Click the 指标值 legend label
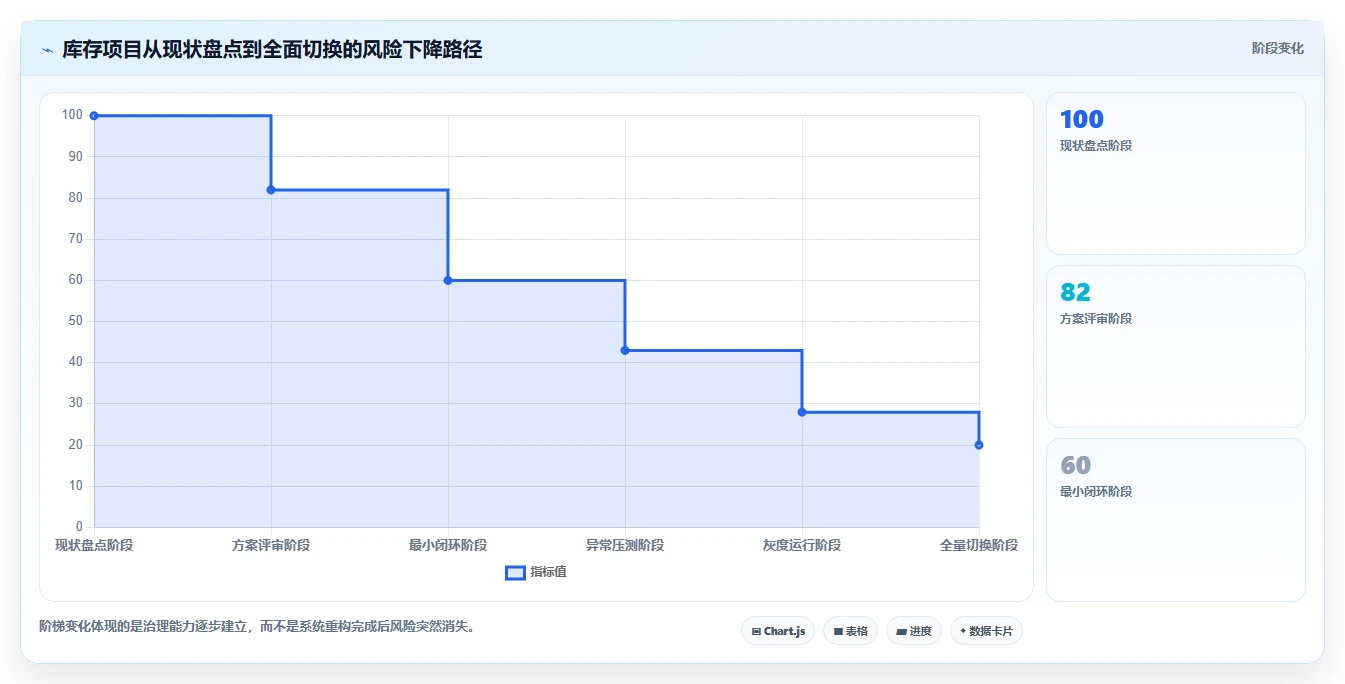Viewport: 1345px width, 684px height. tap(548, 572)
